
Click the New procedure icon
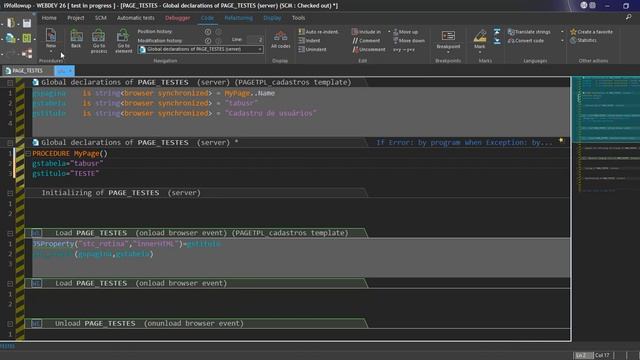[x=51, y=36]
